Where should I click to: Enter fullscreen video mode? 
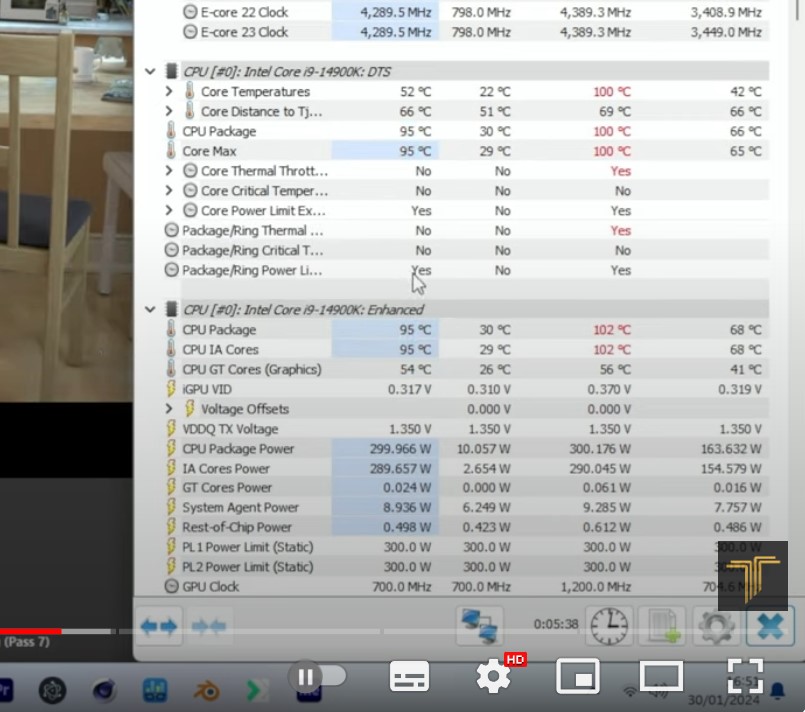745,677
